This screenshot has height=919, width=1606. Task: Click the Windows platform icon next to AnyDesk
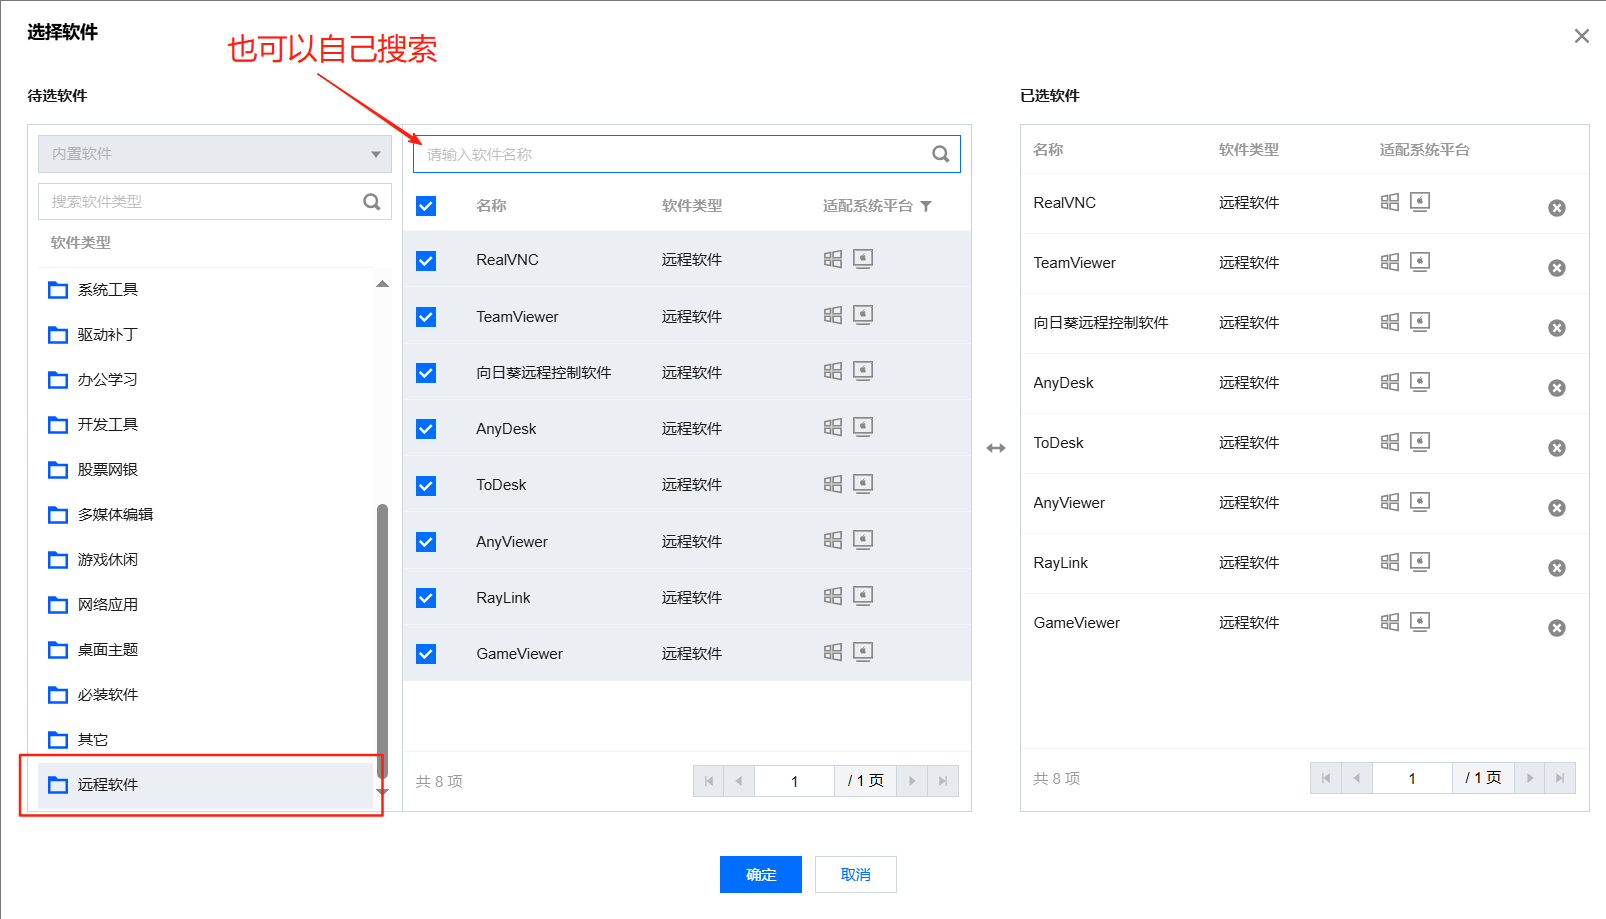tap(833, 426)
